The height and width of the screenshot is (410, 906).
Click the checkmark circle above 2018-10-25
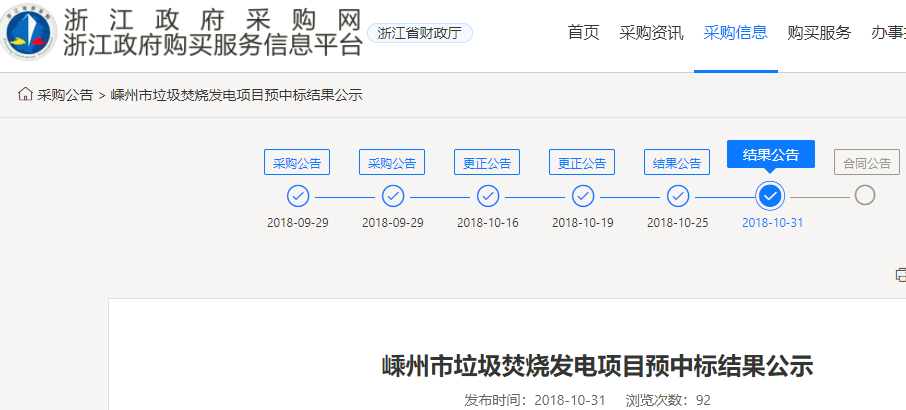[x=678, y=196]
